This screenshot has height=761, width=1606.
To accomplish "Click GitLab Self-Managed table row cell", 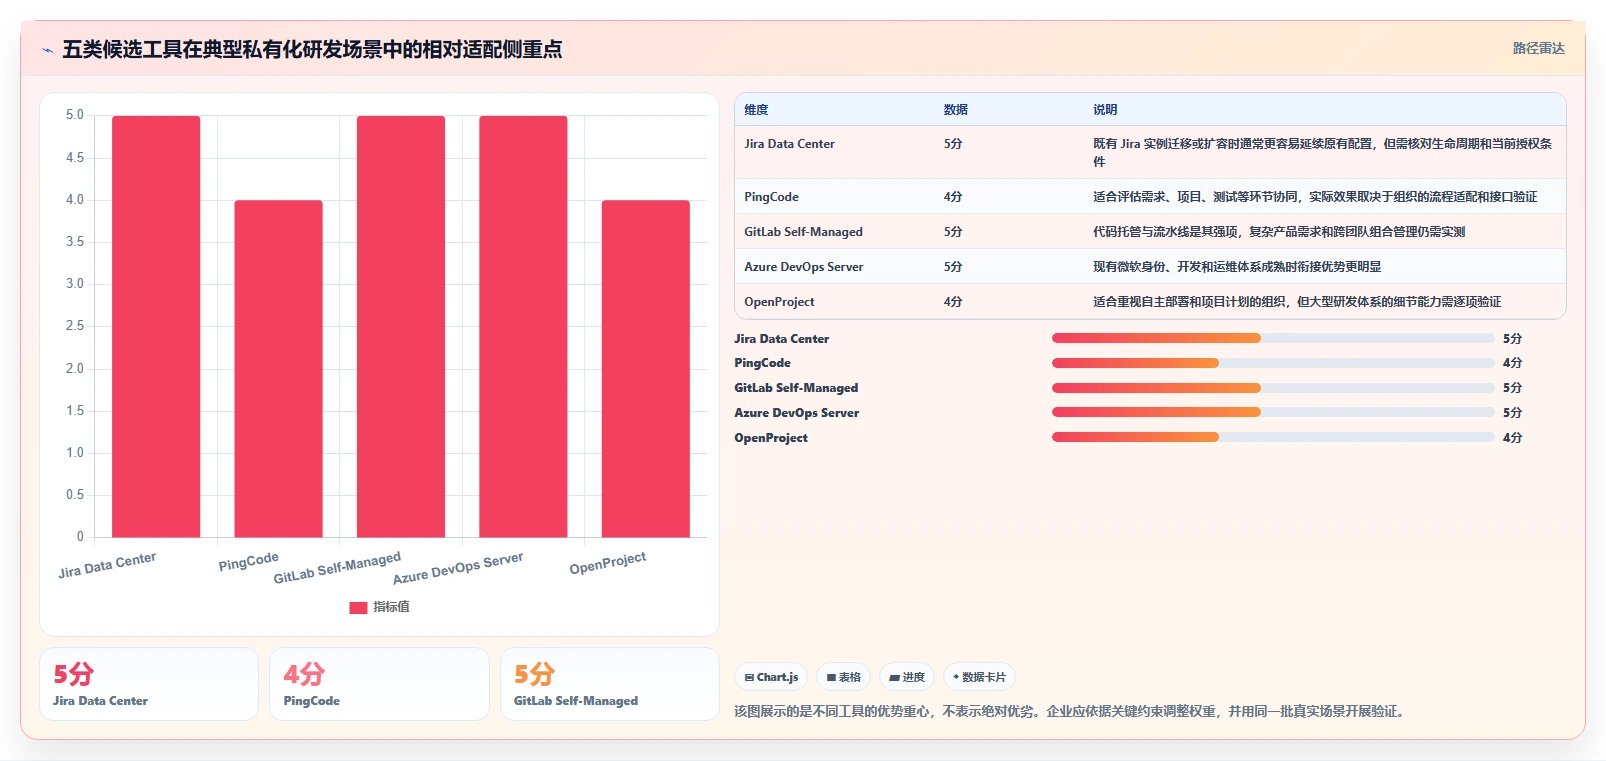I will 803,232.
